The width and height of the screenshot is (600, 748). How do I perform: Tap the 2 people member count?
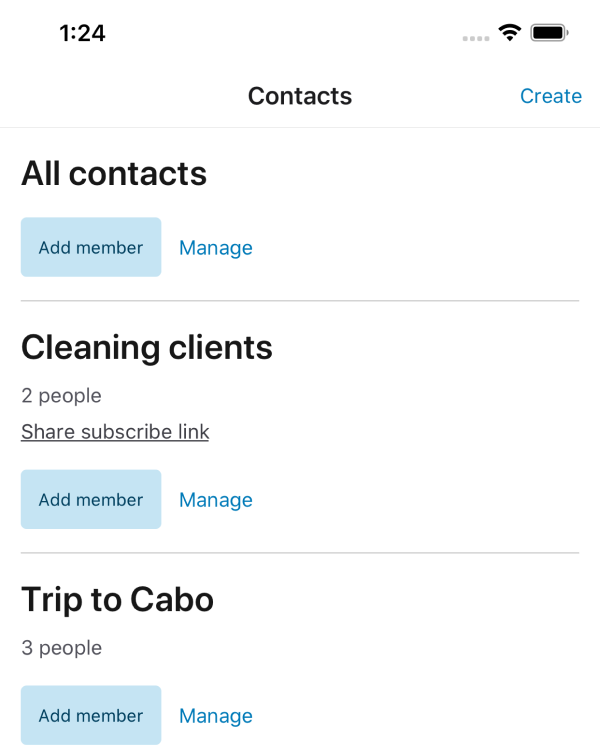pos(61,396)
